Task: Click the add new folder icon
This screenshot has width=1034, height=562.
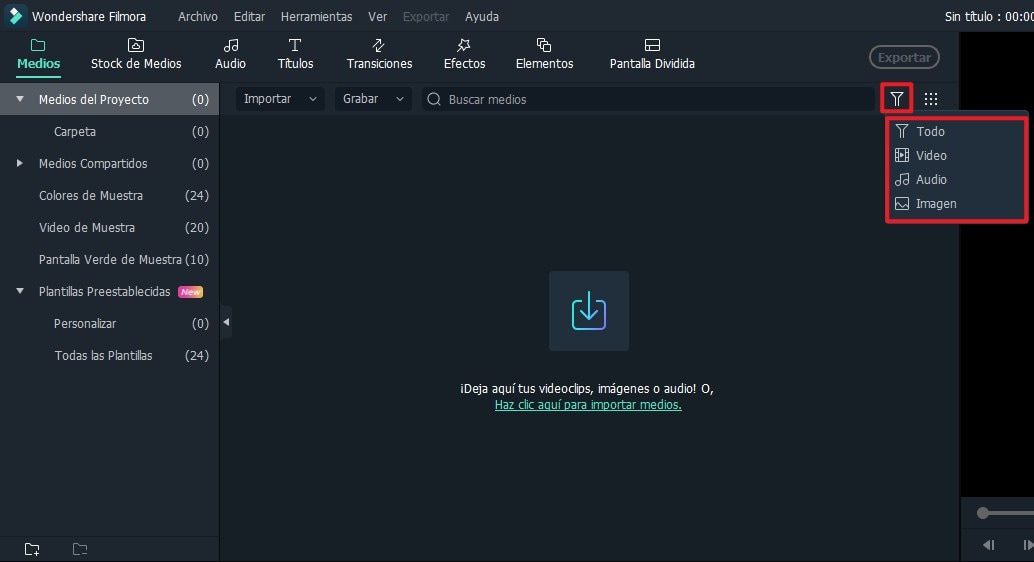Action: pyautogui.click(x=32, y=549)
